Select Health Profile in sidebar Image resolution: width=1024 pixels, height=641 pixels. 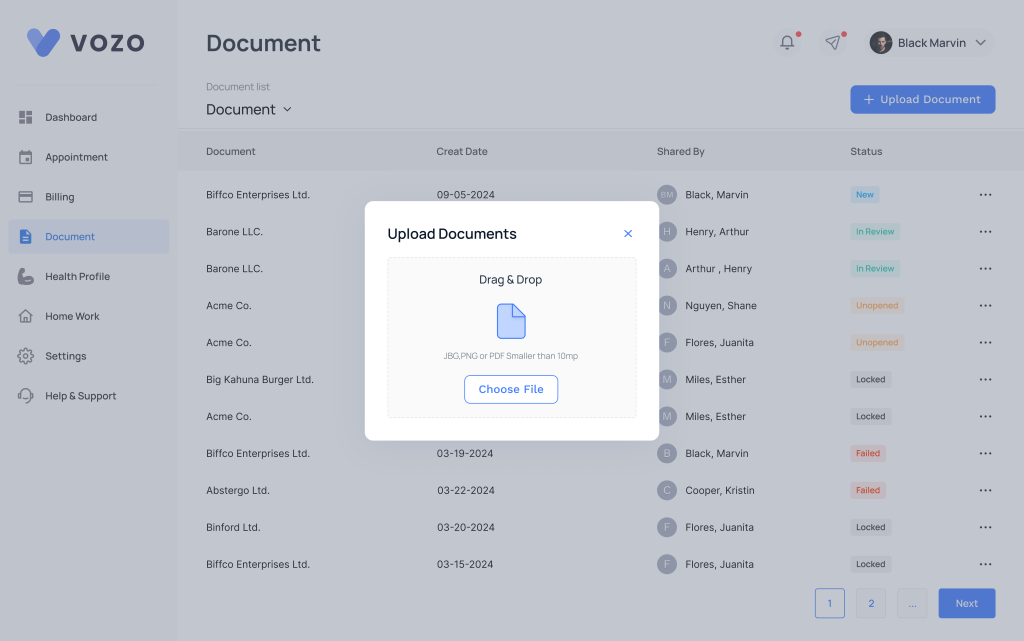[x=77, y=276]
